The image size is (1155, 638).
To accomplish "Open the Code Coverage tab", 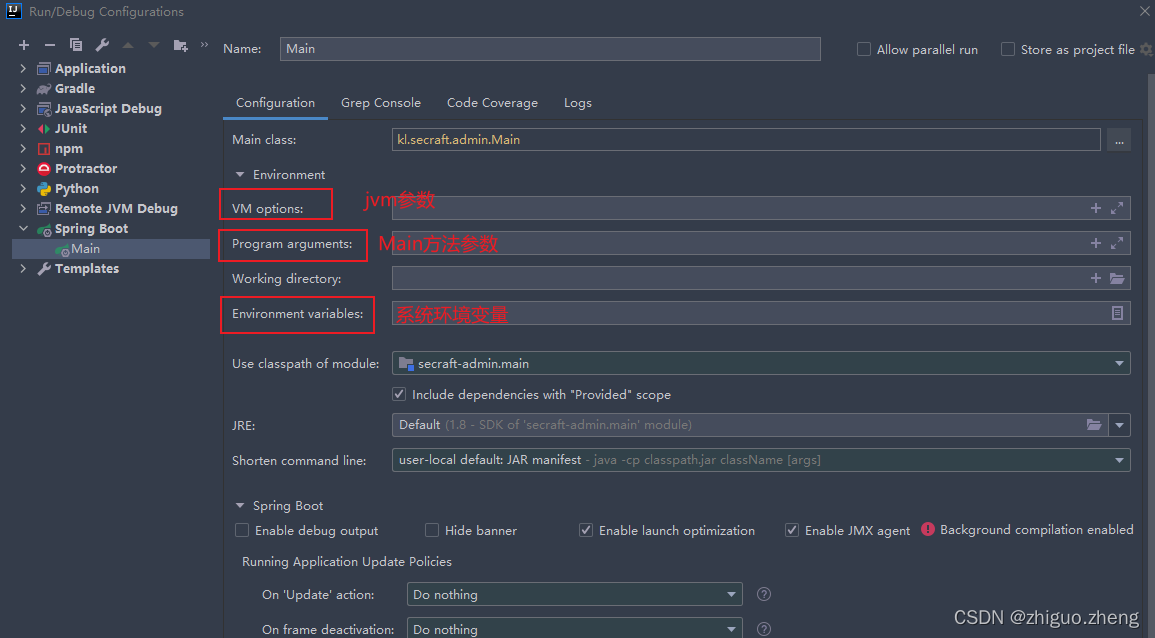I will [x=492, y=102].
